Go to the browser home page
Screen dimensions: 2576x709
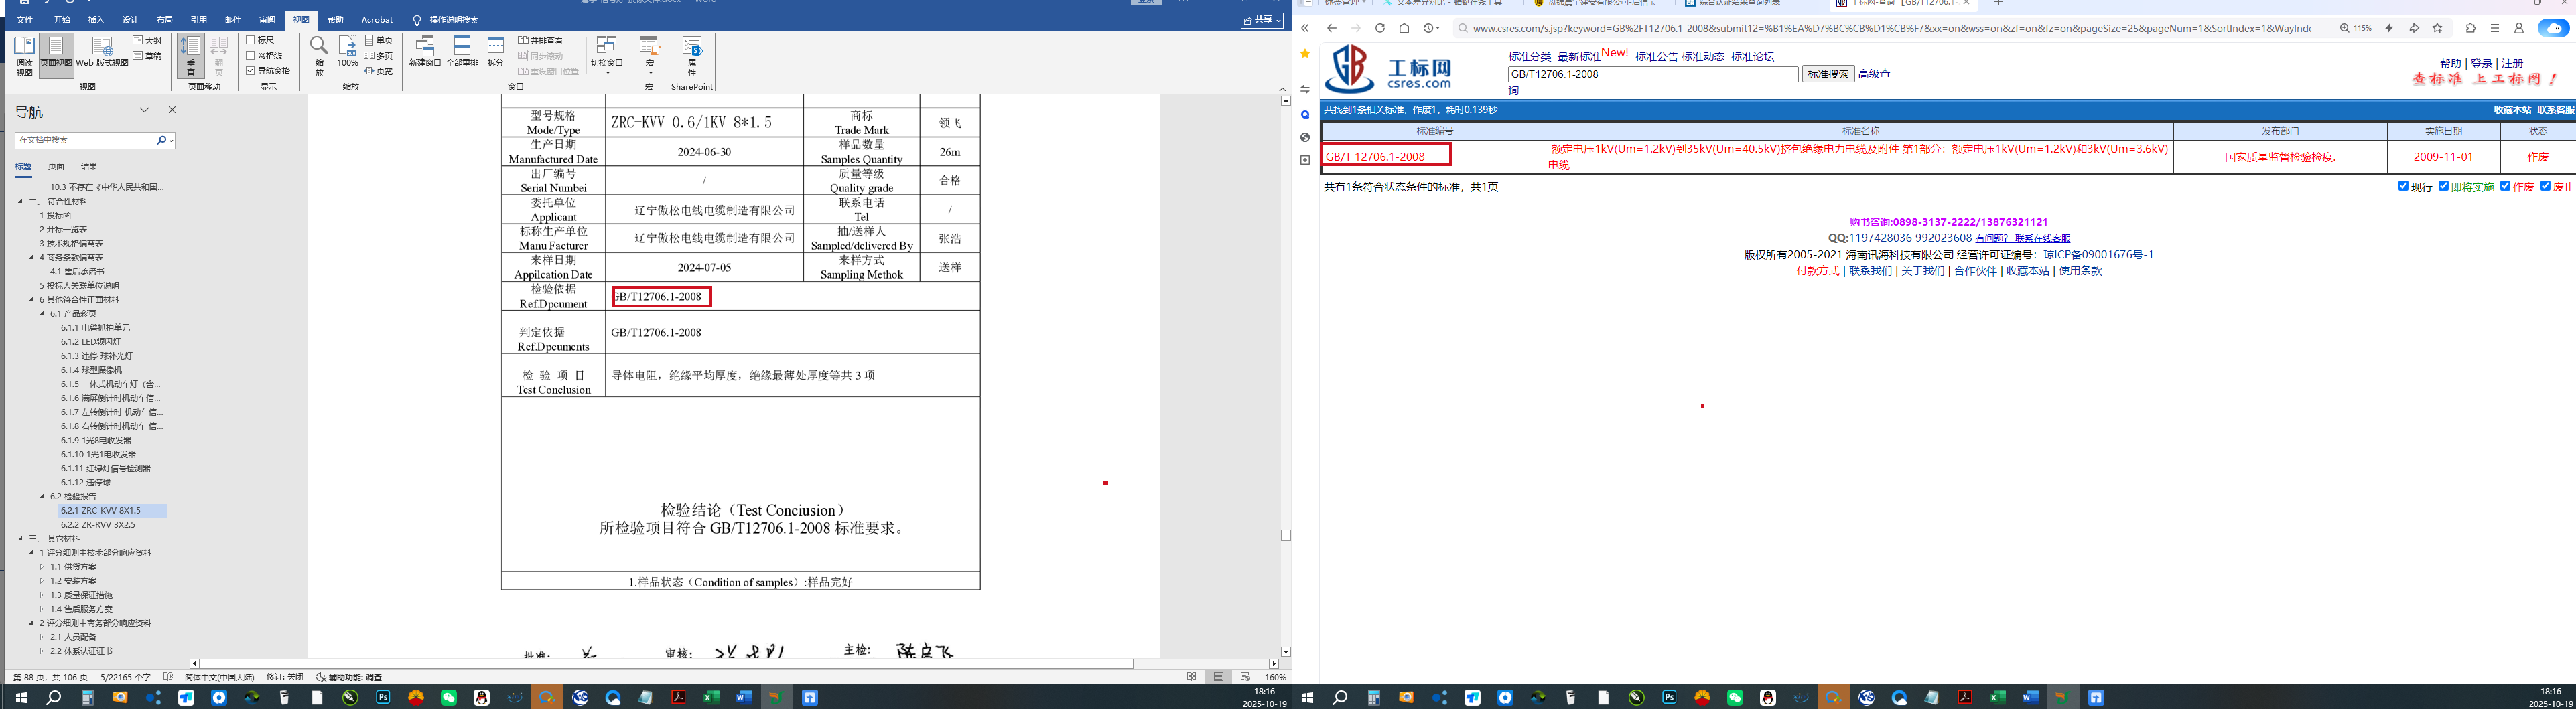point(1404,28)
